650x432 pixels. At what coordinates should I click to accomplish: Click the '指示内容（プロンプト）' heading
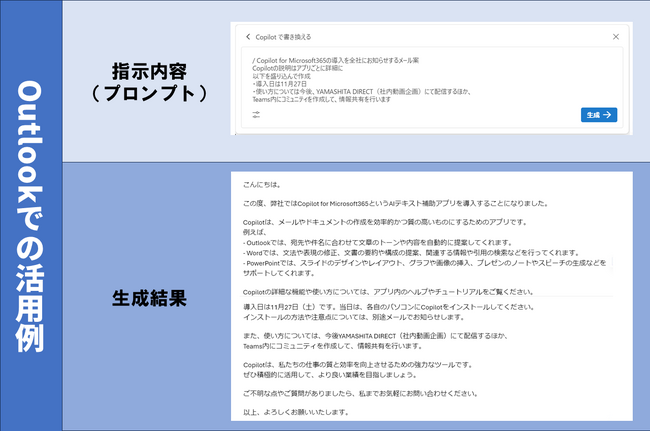(x=149, y=83)
